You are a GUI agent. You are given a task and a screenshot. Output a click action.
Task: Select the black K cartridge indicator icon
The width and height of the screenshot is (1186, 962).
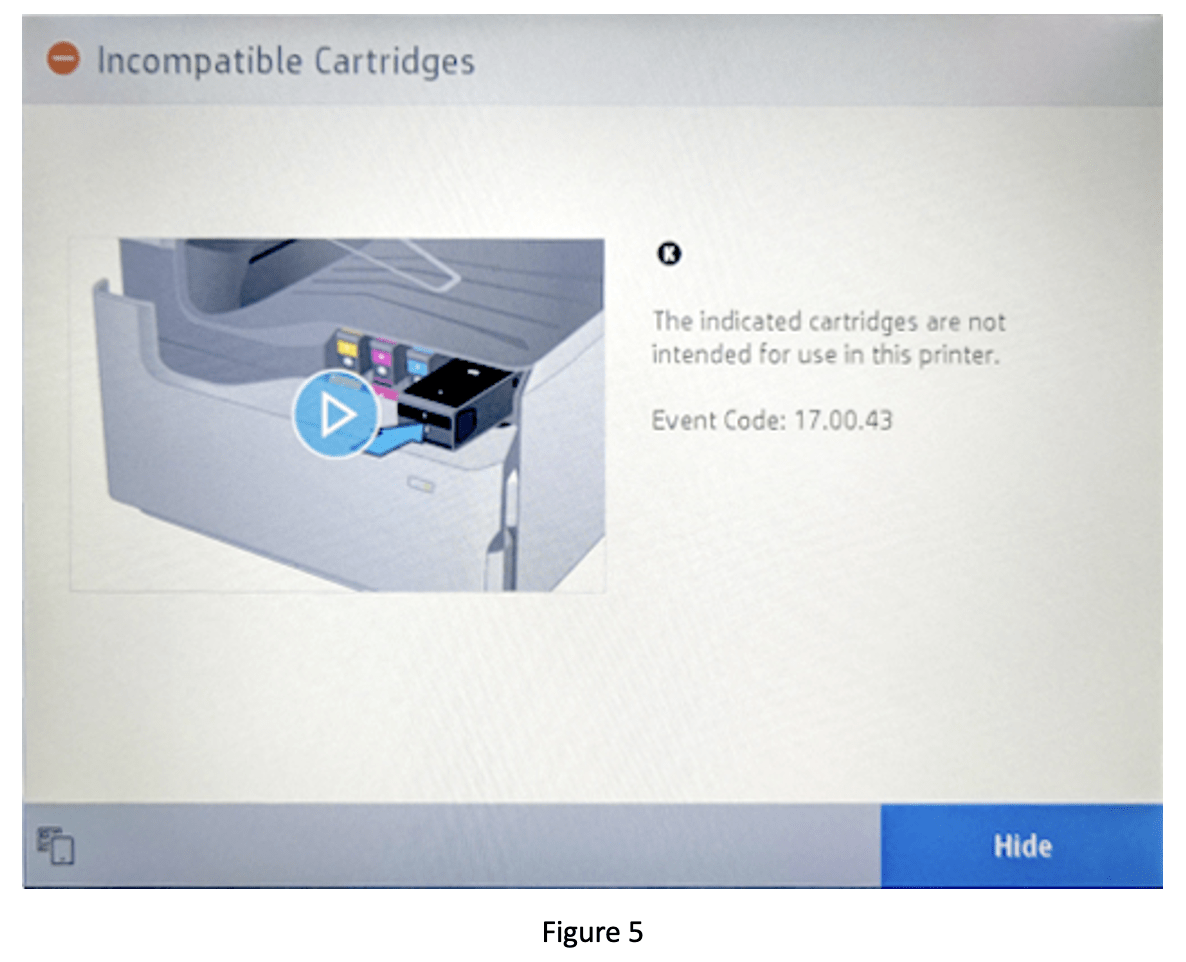669,253
